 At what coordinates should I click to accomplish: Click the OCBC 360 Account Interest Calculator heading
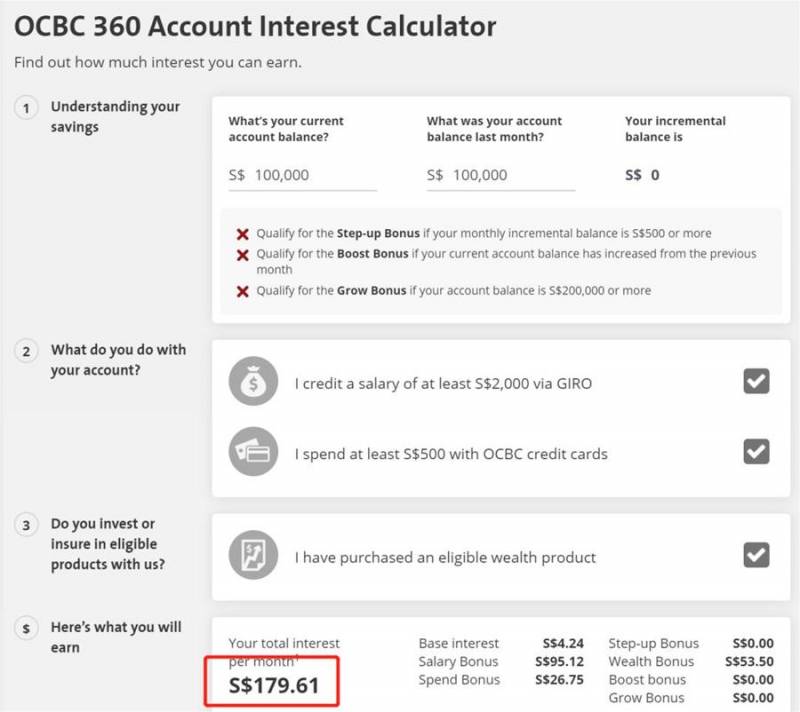(255, 26)
